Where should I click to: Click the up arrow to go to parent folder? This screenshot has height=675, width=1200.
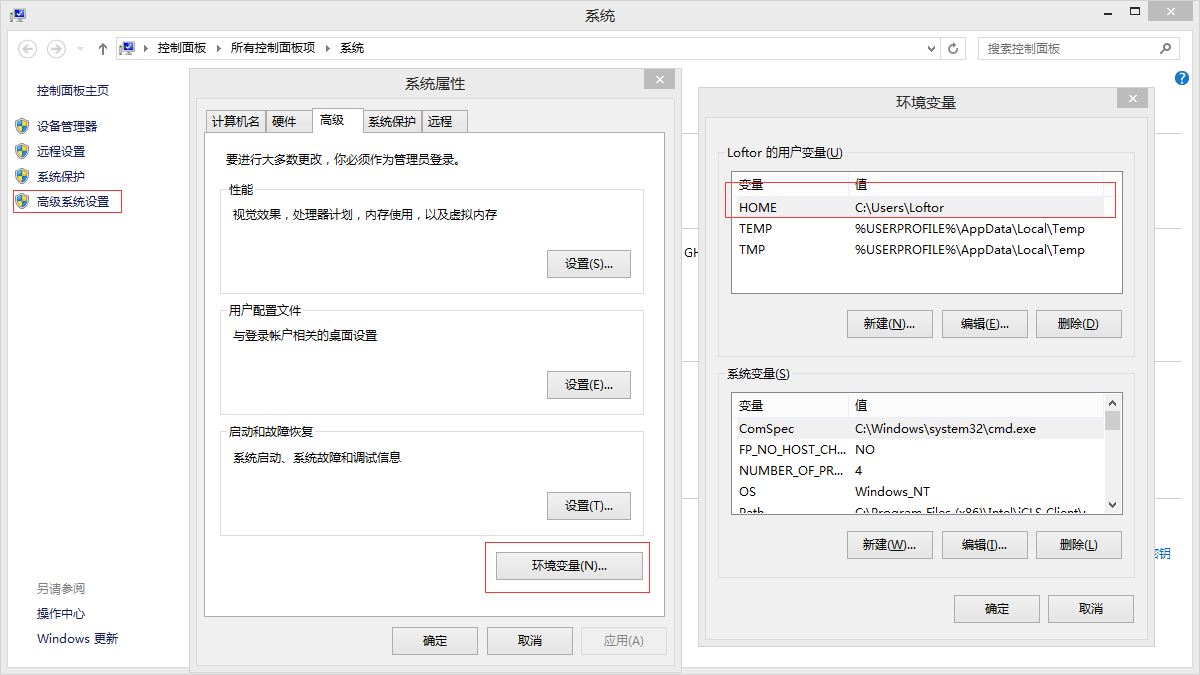102,47
